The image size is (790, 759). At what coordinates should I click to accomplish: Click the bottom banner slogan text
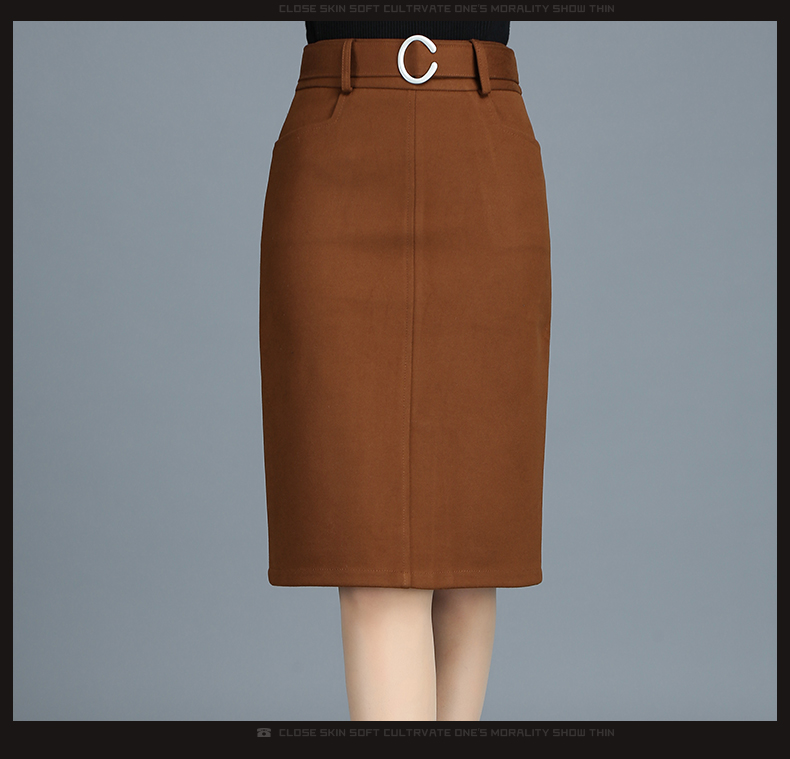446,733
